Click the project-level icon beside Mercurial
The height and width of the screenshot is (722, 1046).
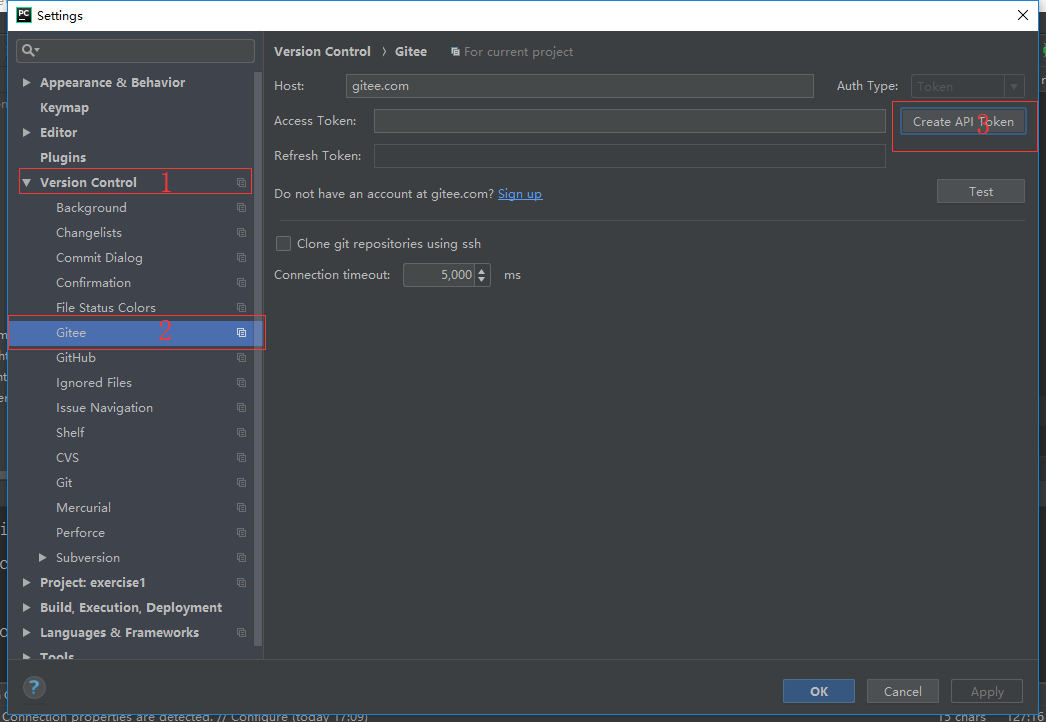pos(241,508)
